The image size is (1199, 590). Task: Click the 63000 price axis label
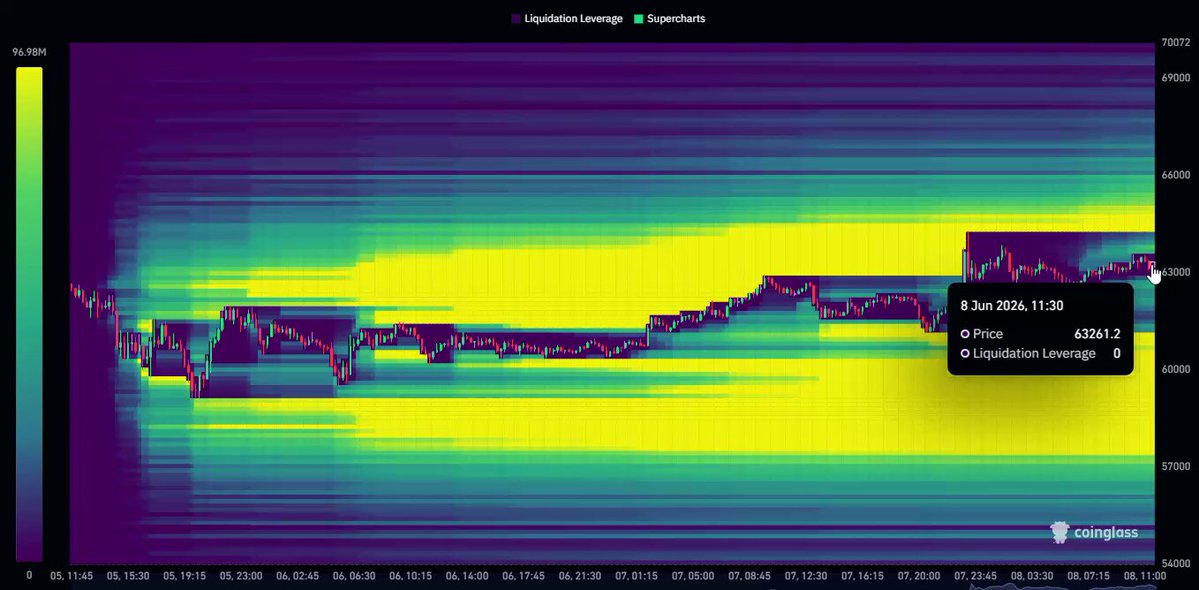click(1175, 272)
